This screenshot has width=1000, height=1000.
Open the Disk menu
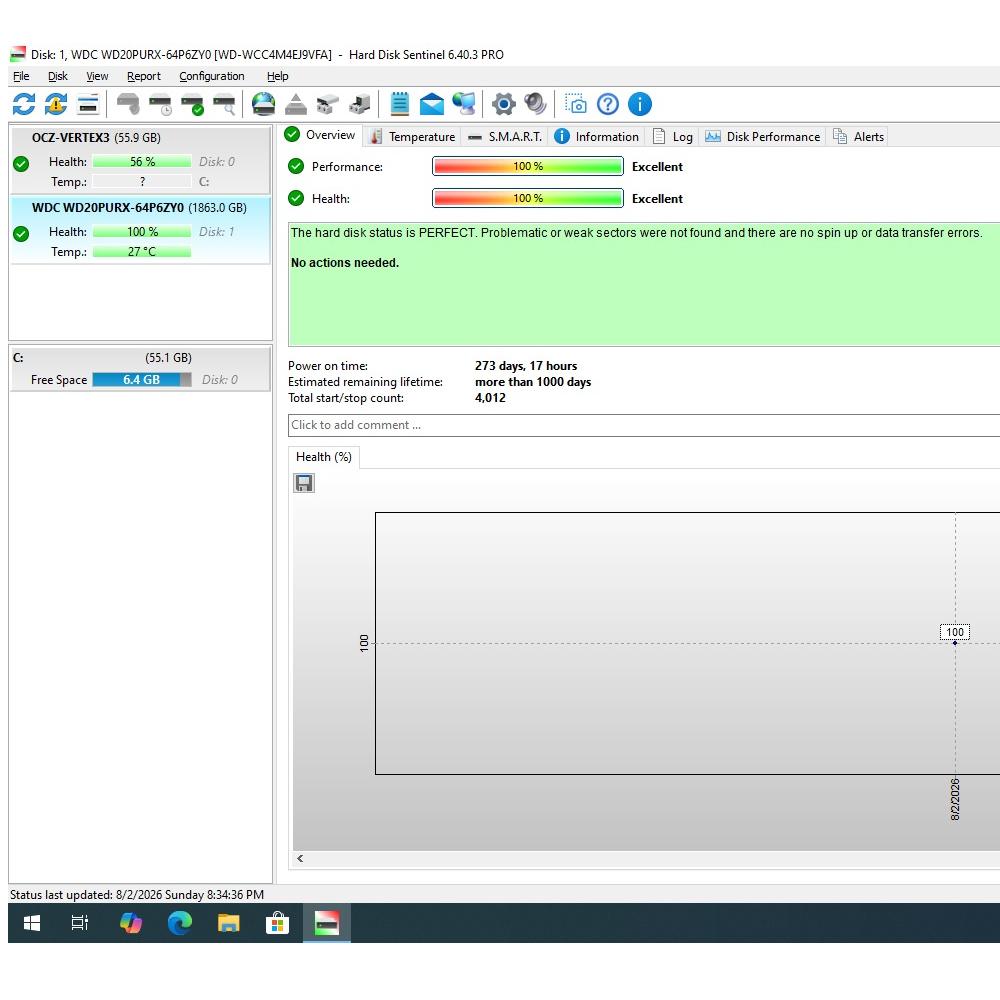coord(57,76)
